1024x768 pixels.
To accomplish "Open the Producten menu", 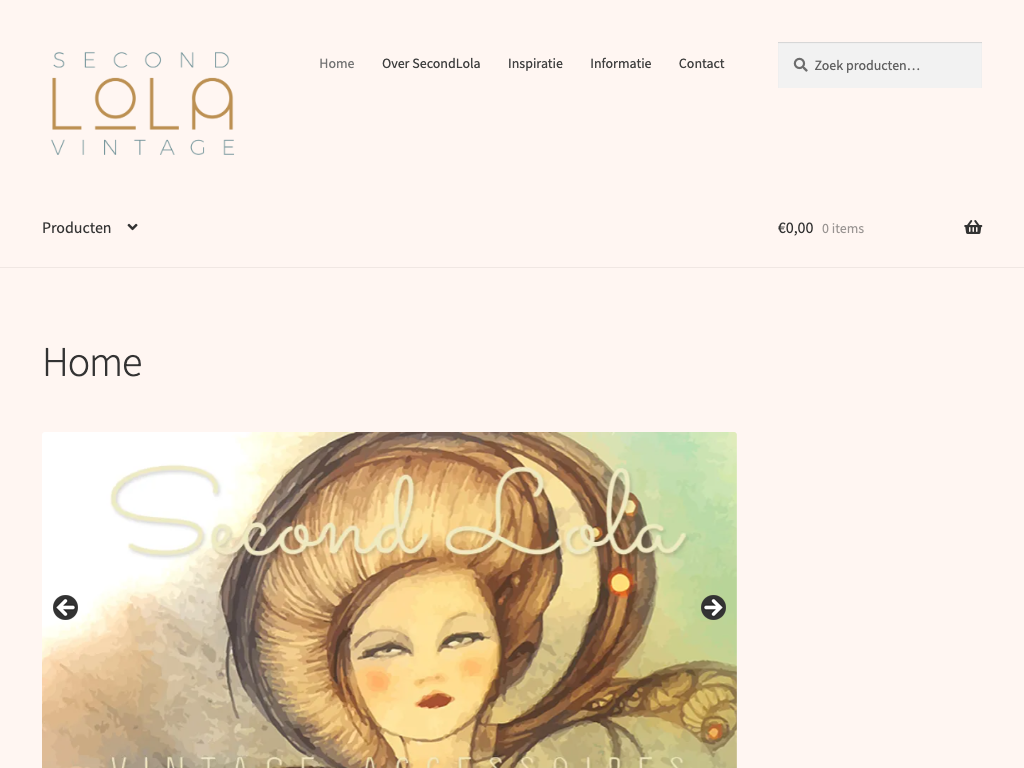I will (x=76, y=228).
